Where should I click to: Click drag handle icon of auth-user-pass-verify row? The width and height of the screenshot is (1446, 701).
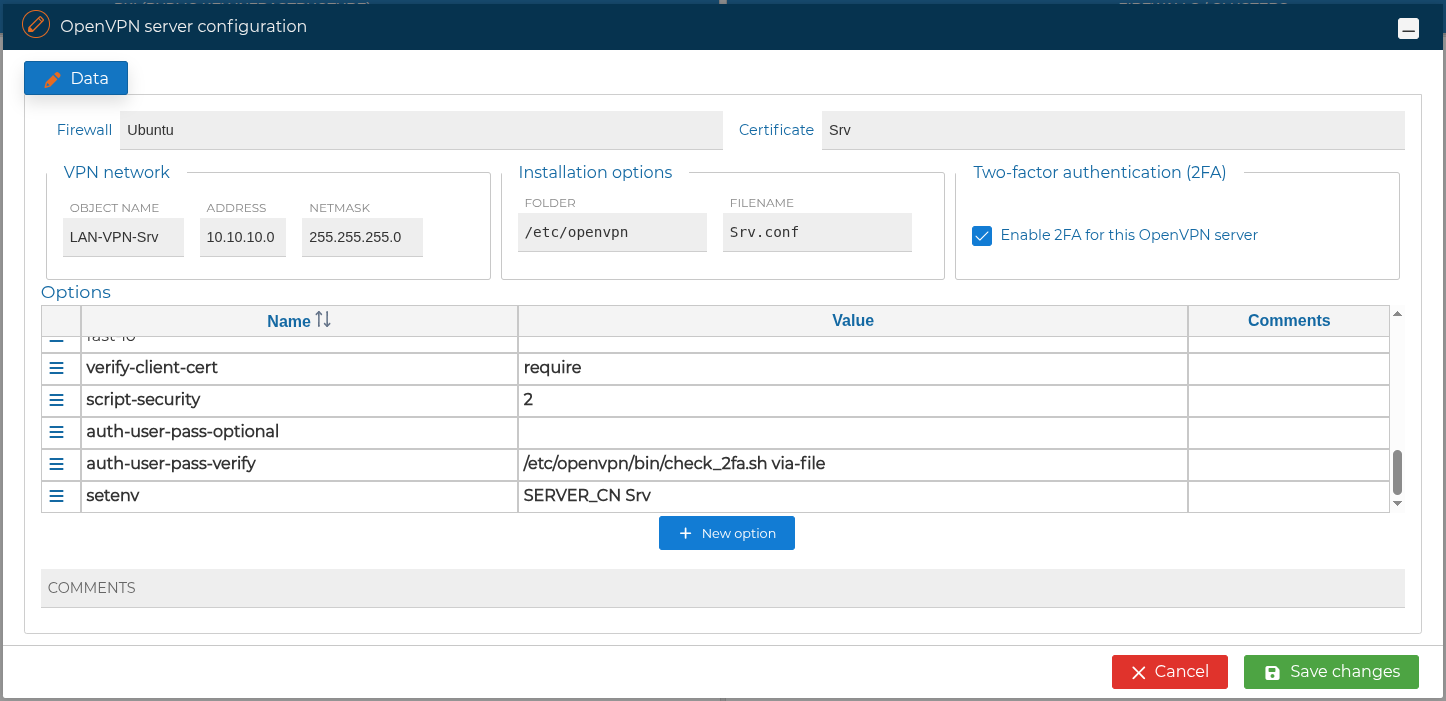pyautogui.click(x=57, y=464)
